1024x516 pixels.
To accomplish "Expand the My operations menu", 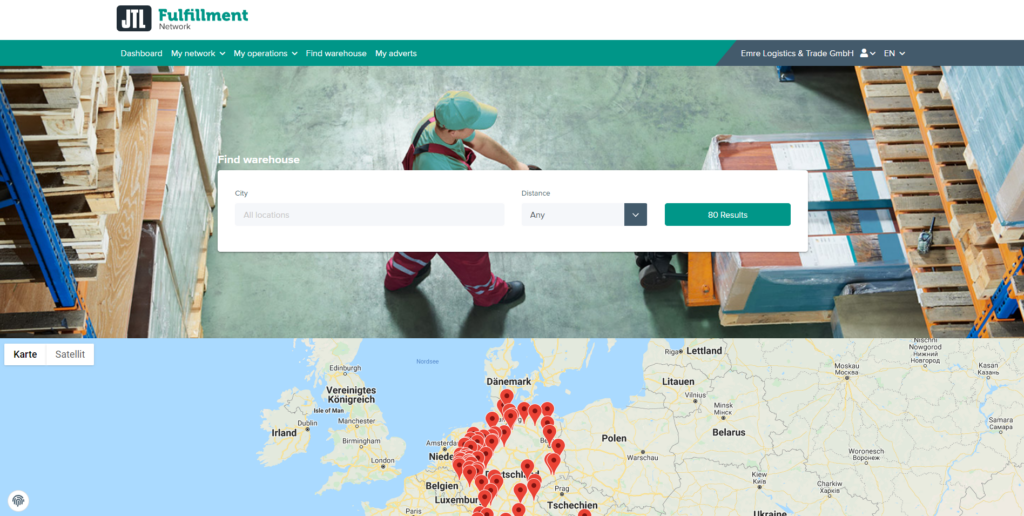I will [x=265, y=54].
